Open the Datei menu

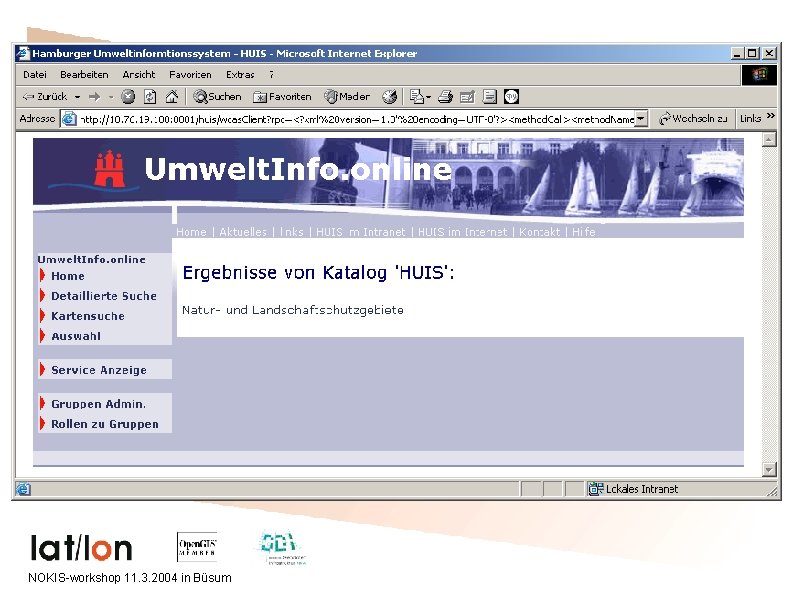(35, 74)
